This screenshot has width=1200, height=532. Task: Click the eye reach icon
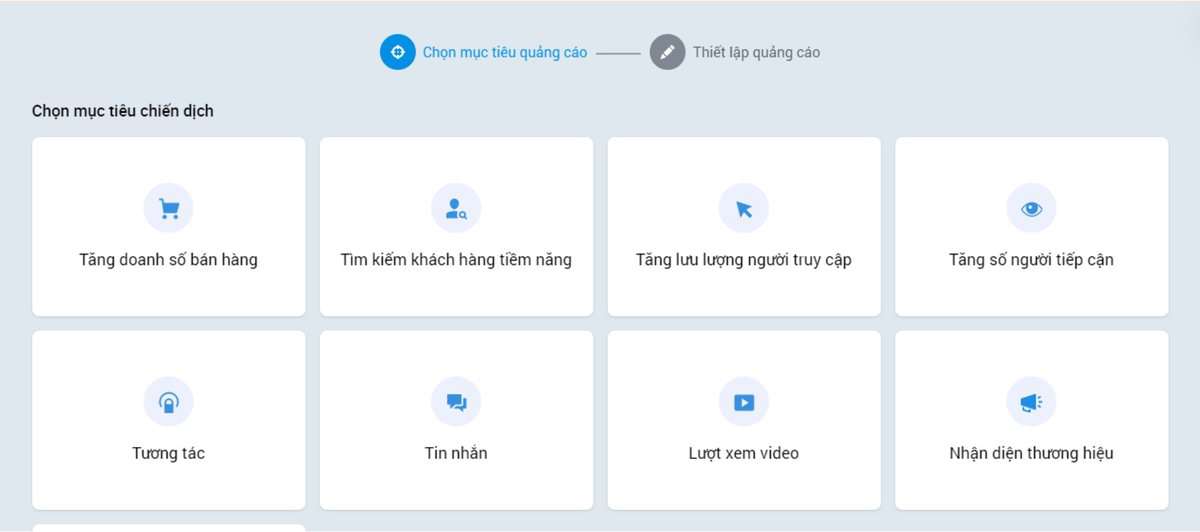click(x=1031, y=208)
